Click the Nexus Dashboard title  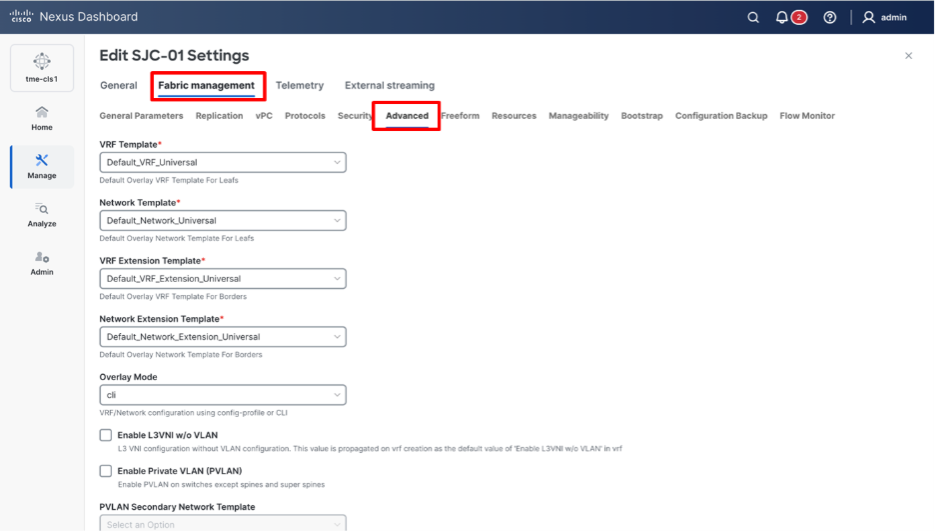[x=88, y=17]
